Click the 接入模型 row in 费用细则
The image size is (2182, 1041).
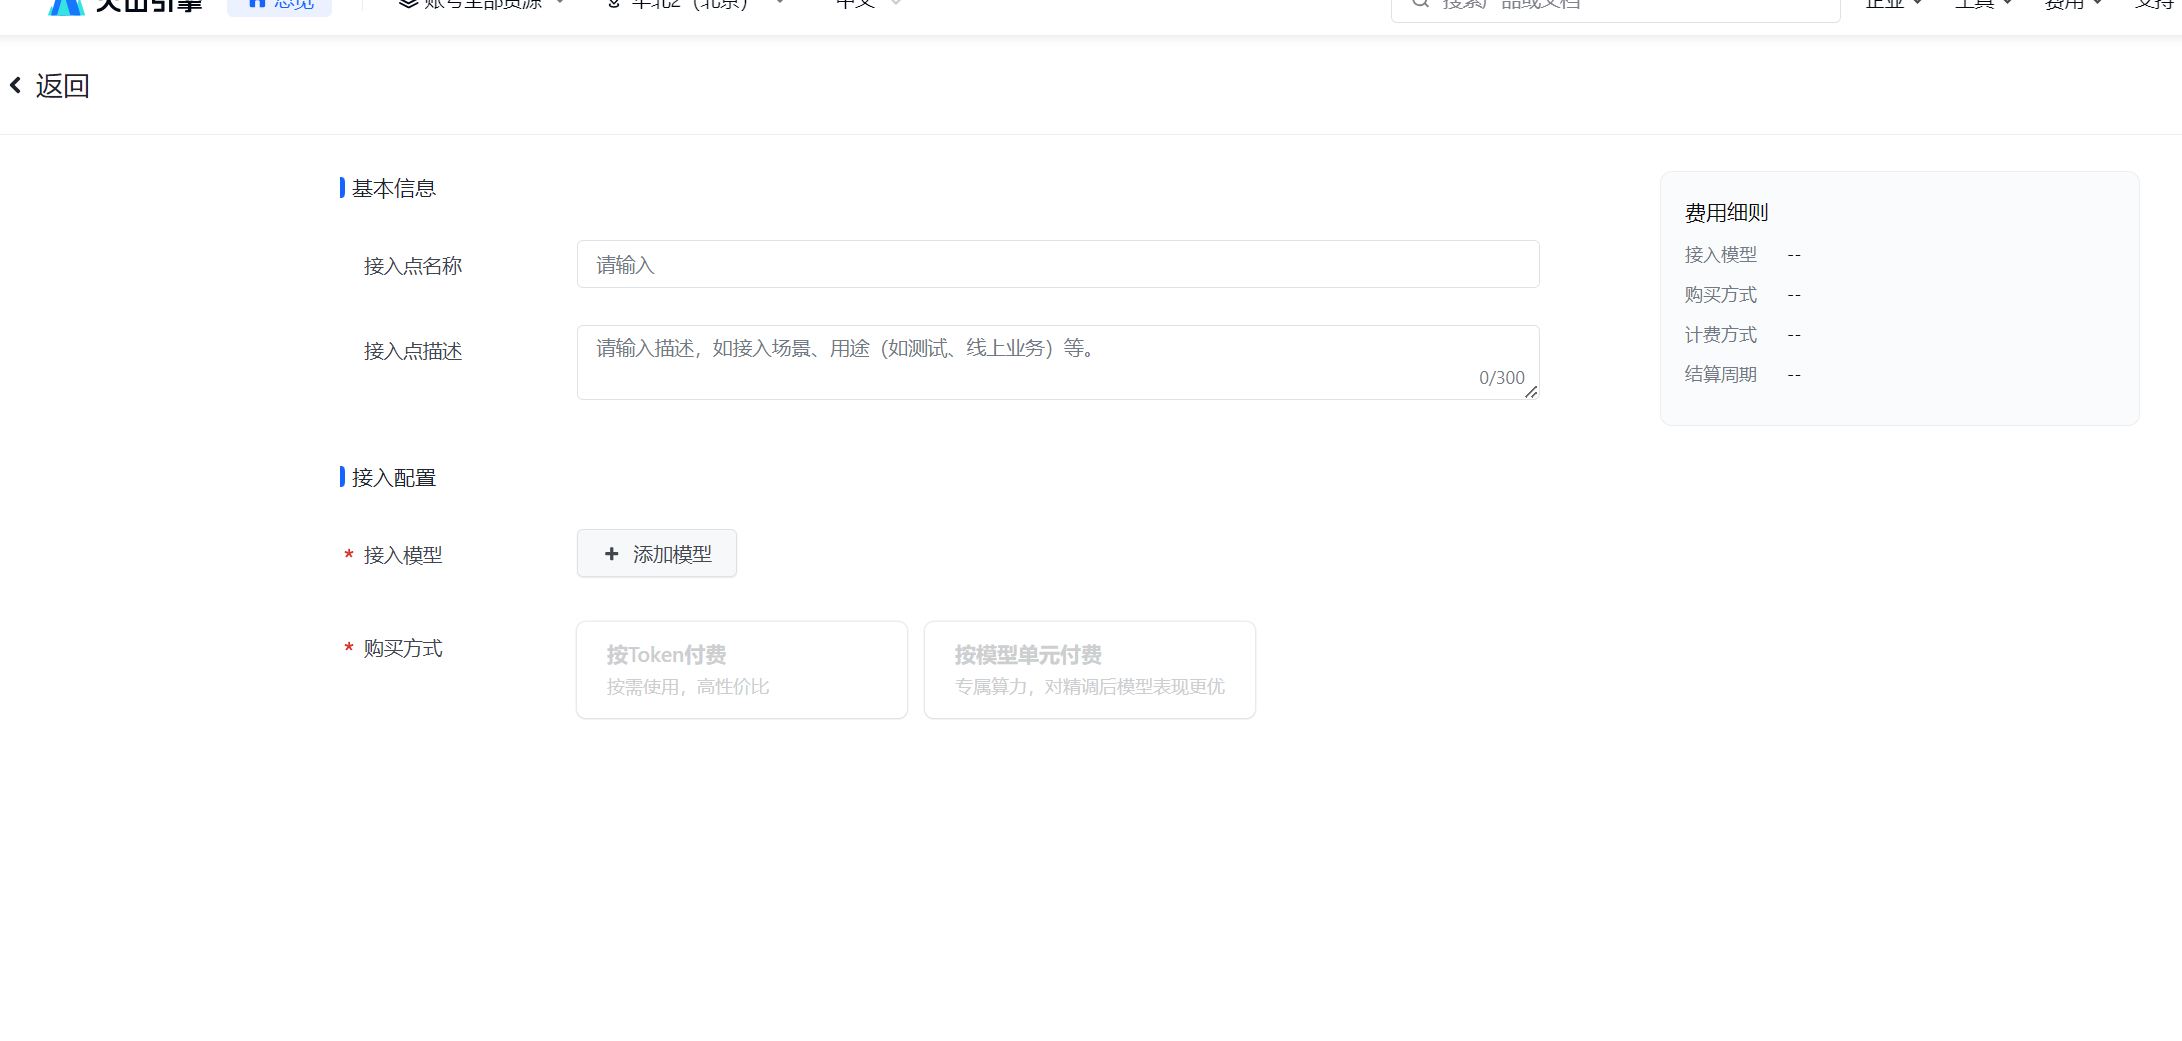tap(1743, 255)
